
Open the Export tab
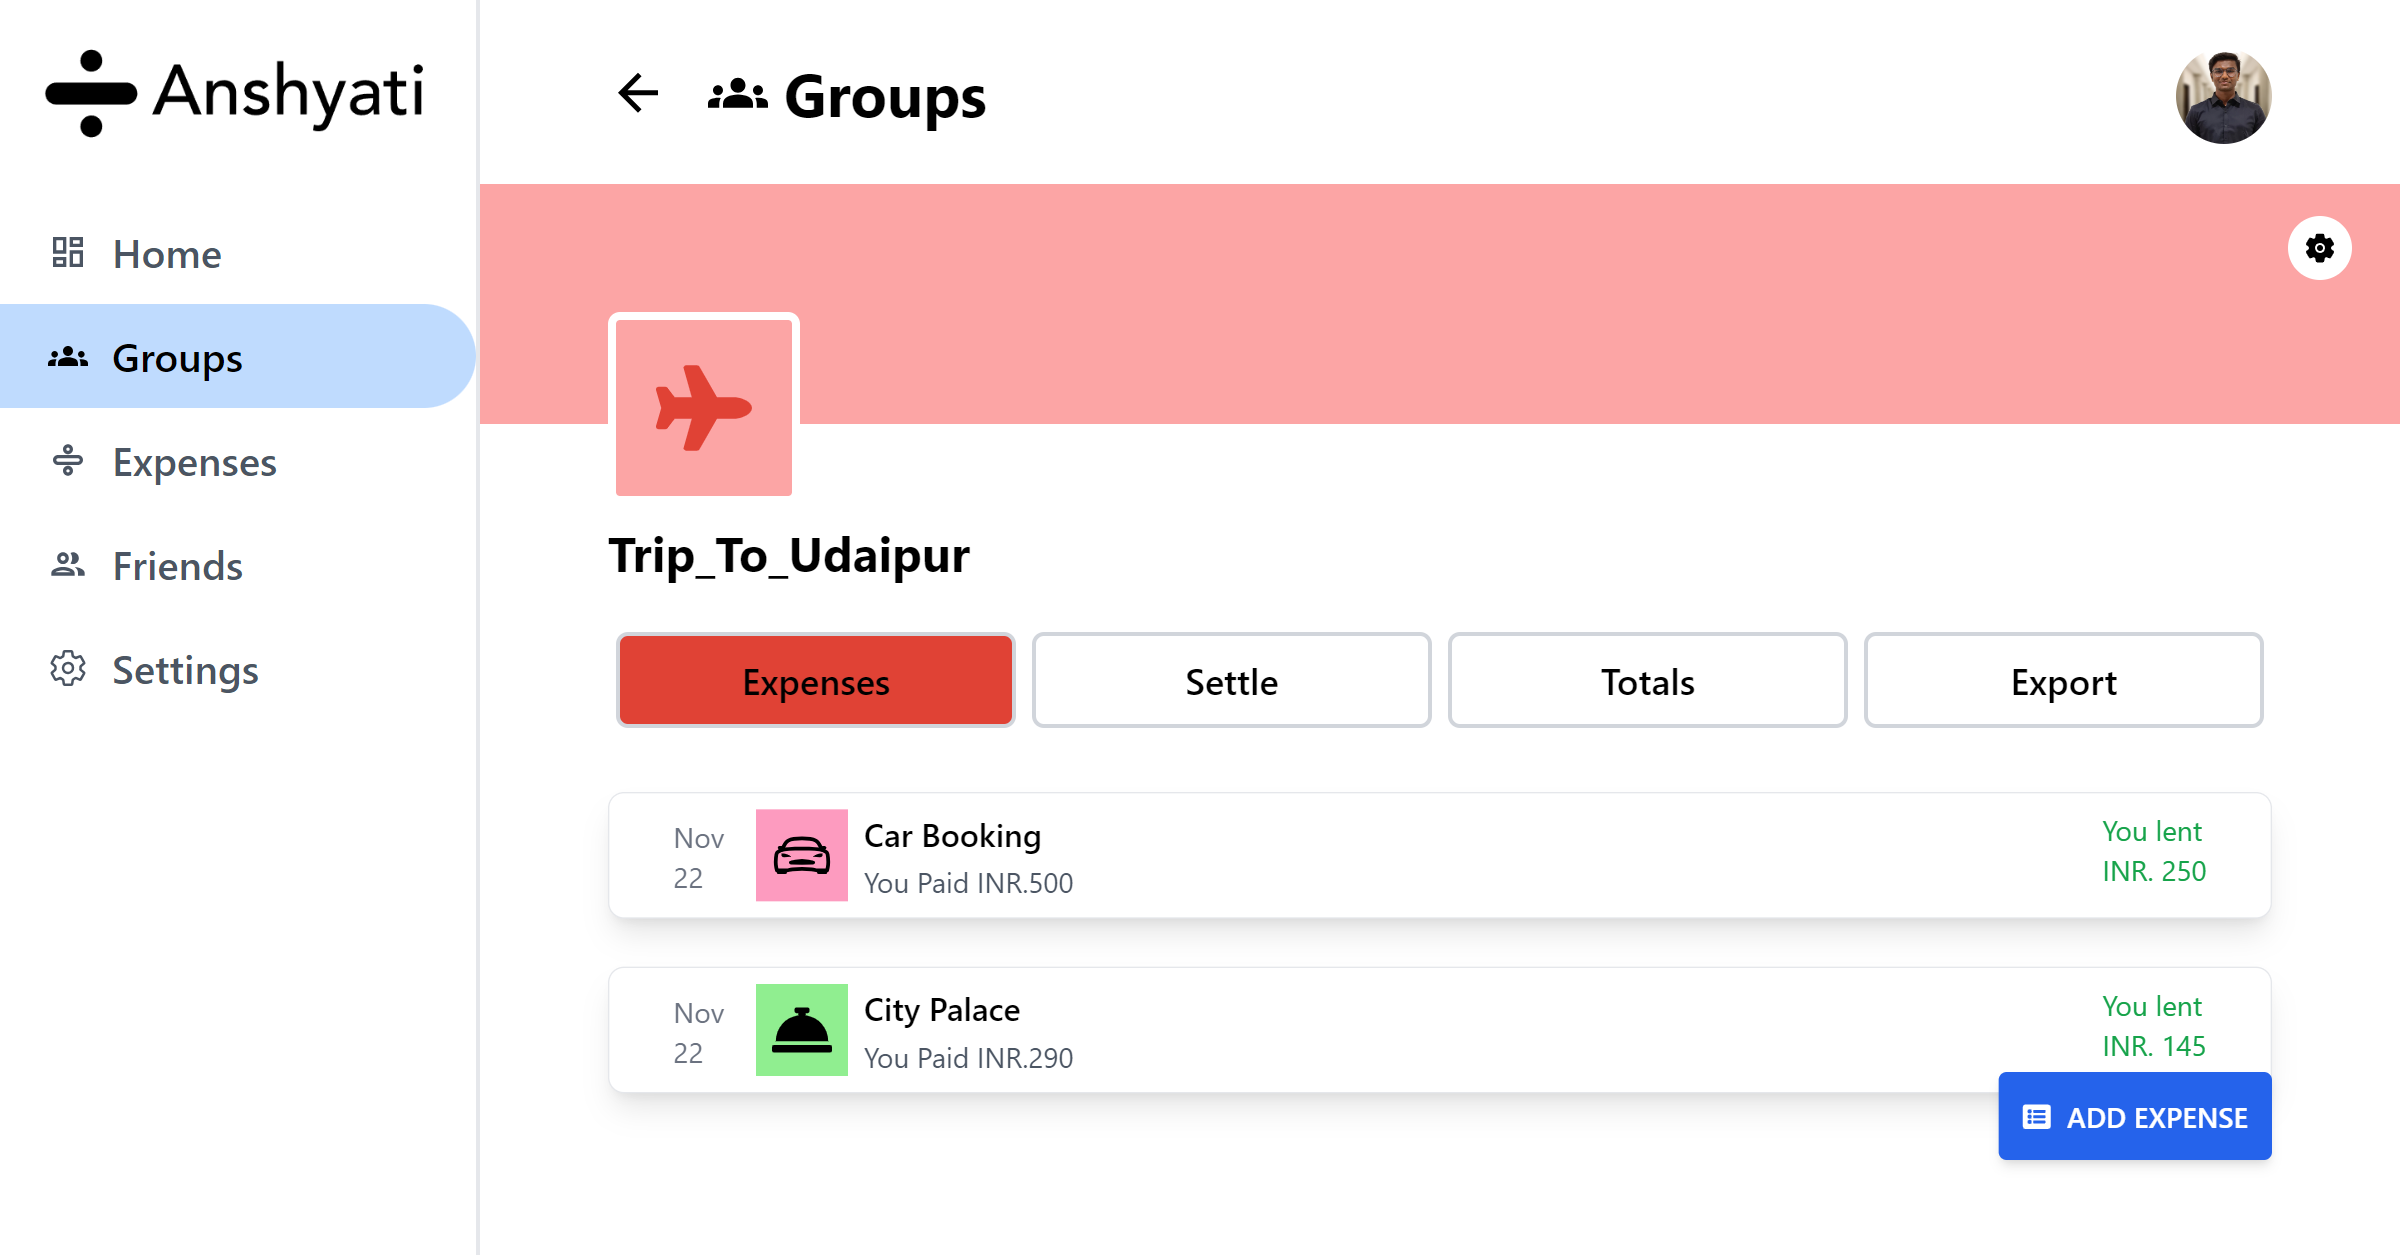coord(2063,681)
